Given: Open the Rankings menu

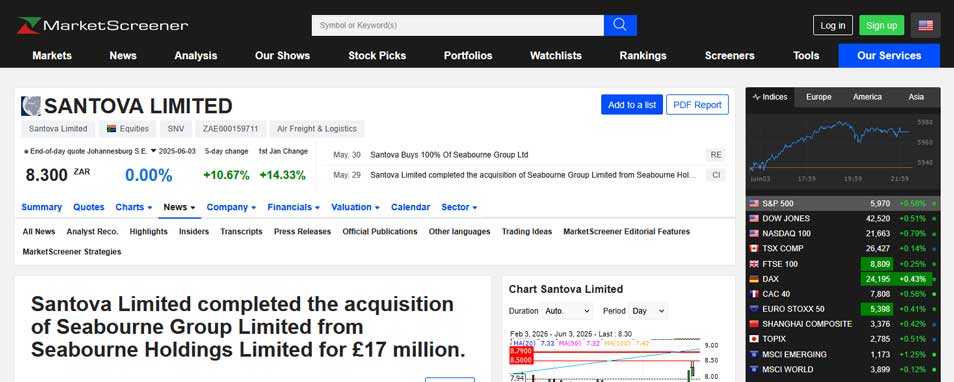Looking at the screenshot, I should tap(643, 55).
